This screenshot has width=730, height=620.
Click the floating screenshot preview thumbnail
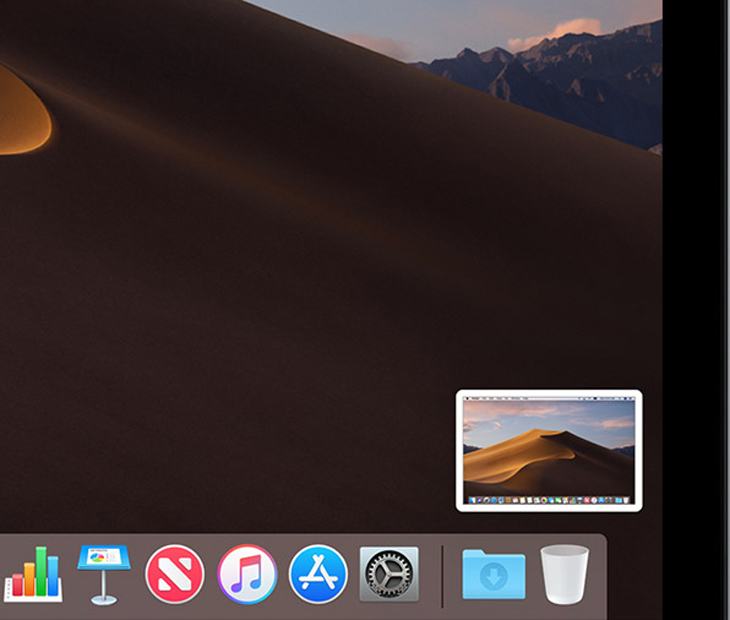tap(549, 451)
